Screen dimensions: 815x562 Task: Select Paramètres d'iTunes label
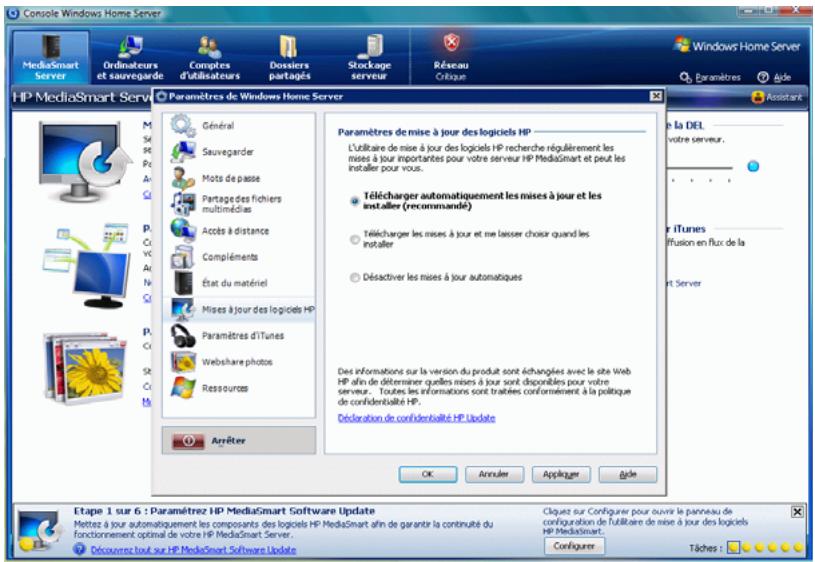pyautogui.click(x=243, y=336)
